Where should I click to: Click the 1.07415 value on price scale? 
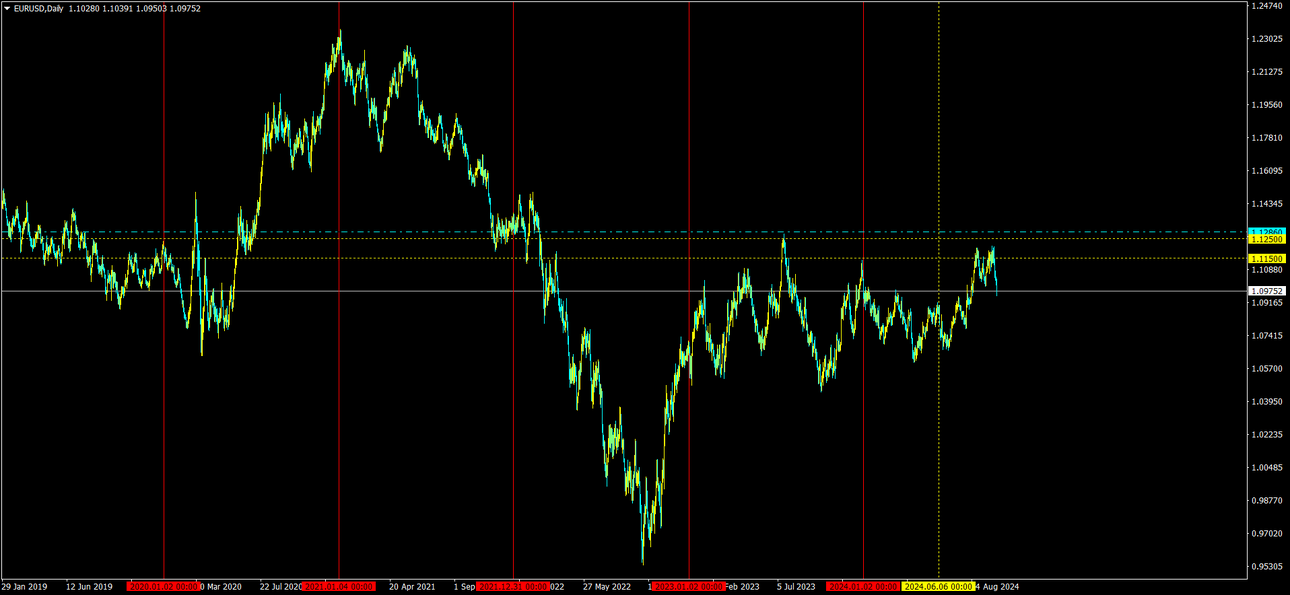pos(1266,336)
